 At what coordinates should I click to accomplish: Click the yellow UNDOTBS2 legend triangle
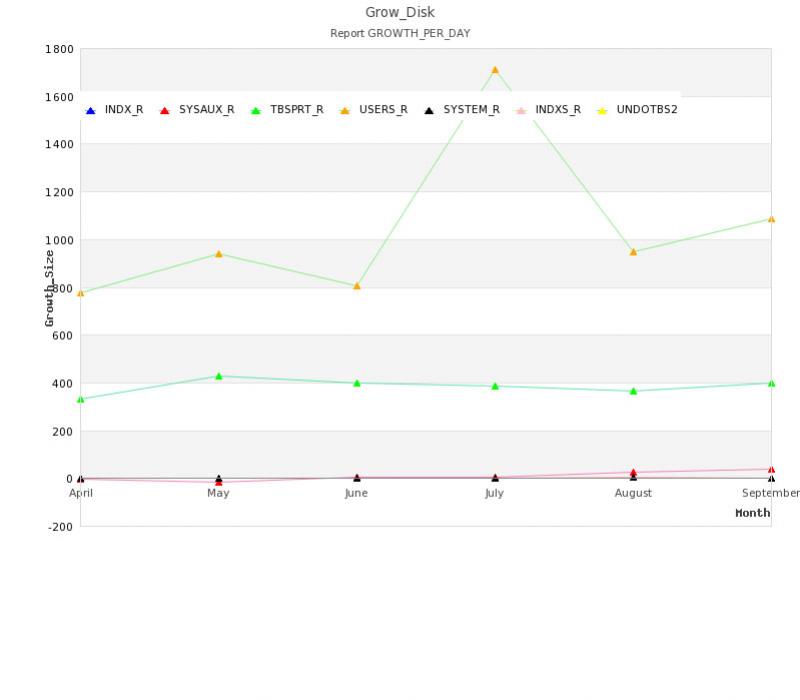602,111
